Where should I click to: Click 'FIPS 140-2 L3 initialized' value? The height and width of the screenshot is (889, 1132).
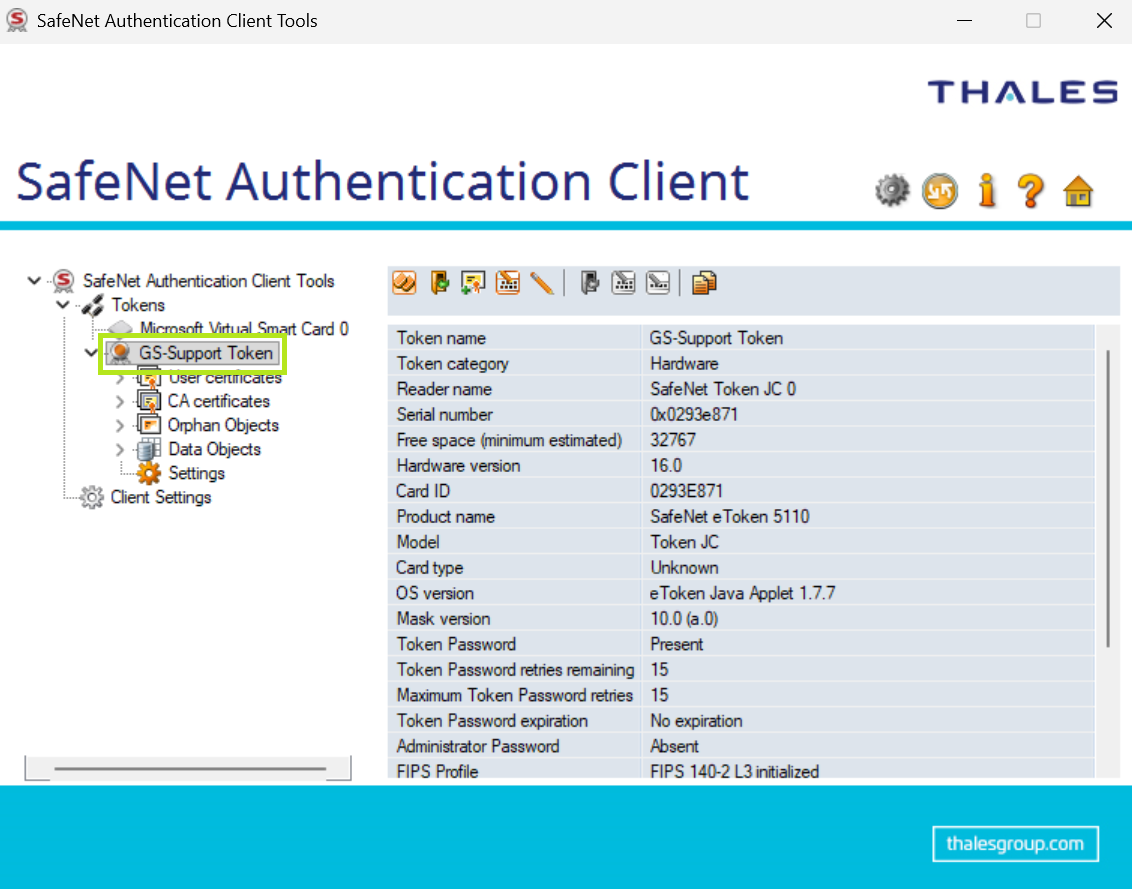pos(734,771)
